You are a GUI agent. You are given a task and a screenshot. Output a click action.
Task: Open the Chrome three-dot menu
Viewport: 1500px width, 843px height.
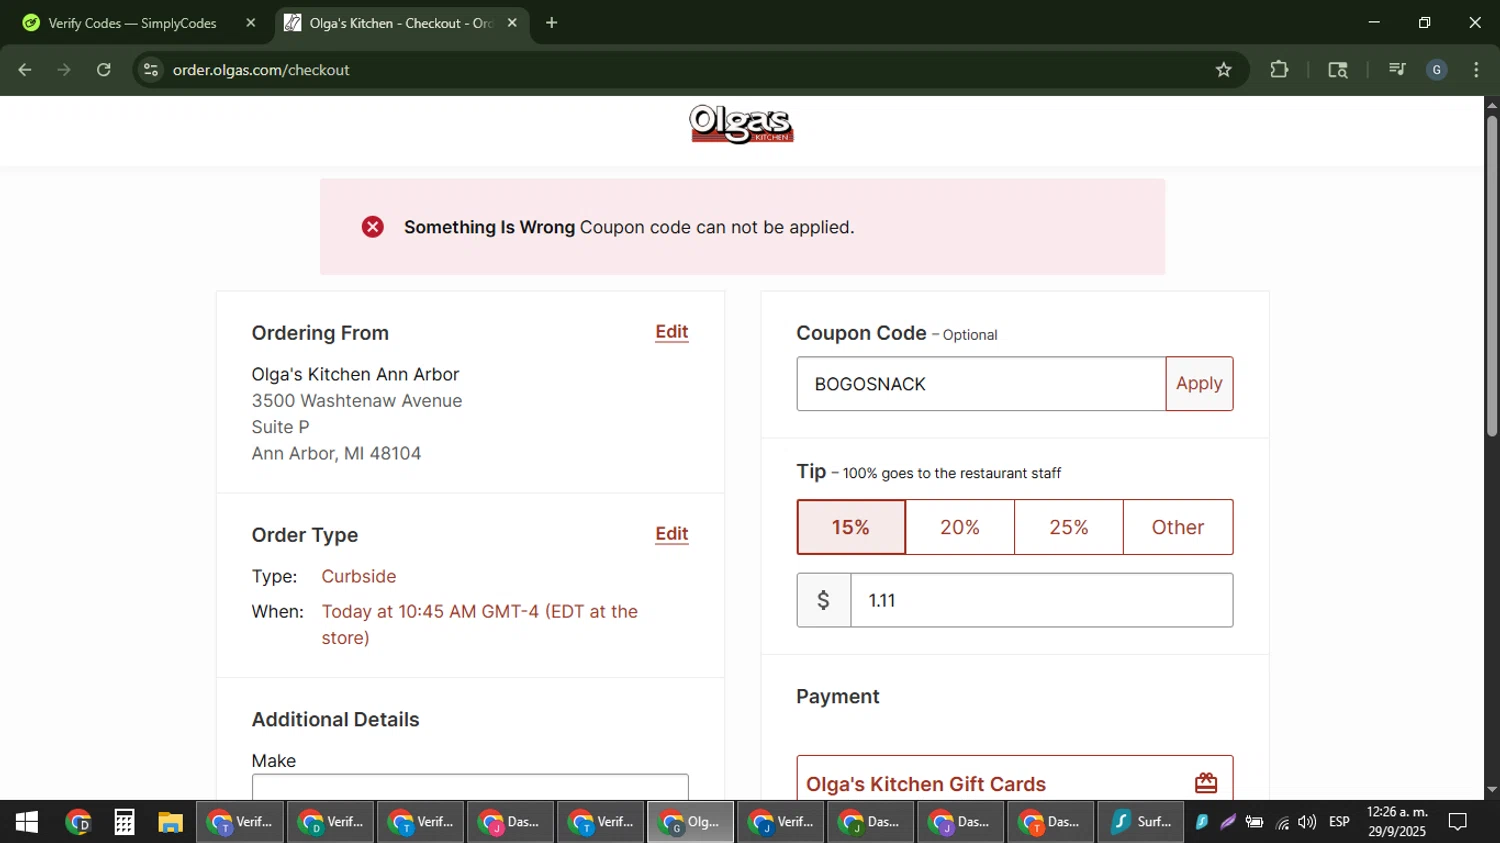click(x=1476, y=70)
